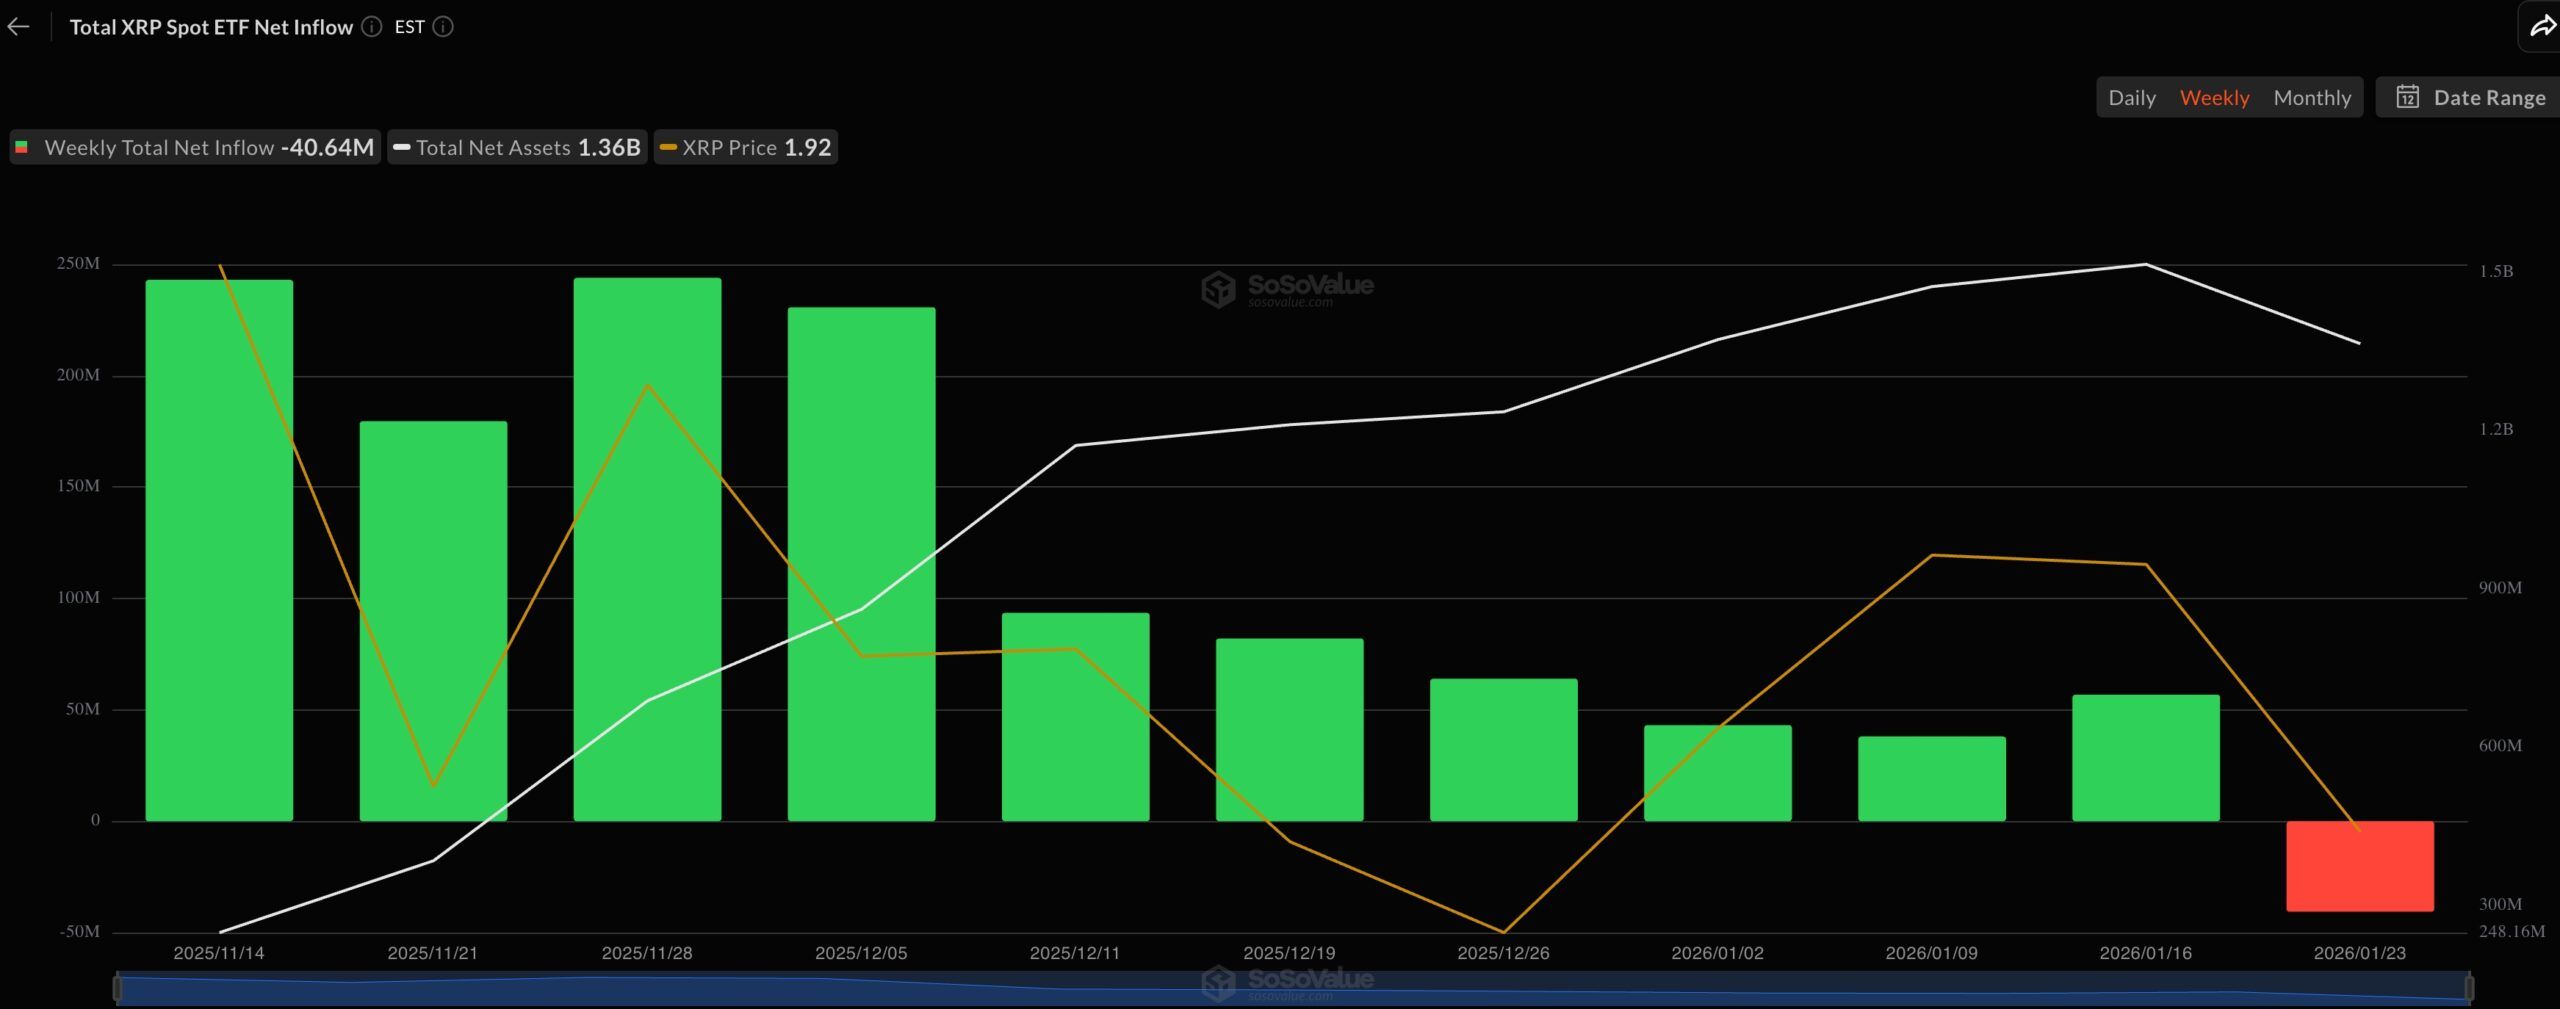Image resolution: width=2560 pixels, height=1009 pixels.
Task: Click the green square icon in Weekly Total Net Inflow legend
Action: 24,147
